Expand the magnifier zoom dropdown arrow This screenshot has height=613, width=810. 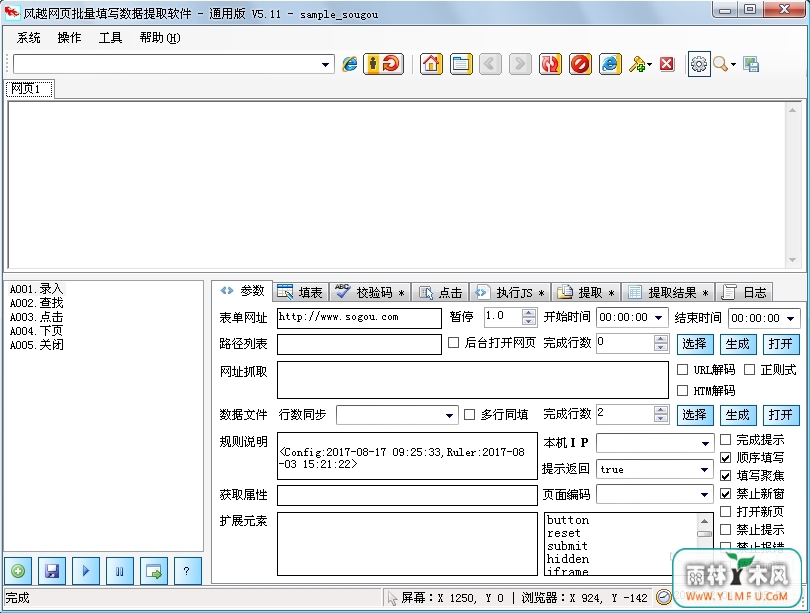point(733,65)
